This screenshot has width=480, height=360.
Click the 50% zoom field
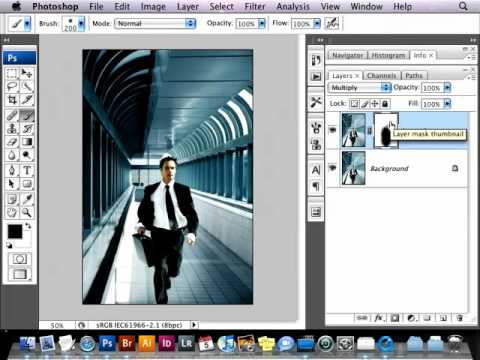[x=57, y=325]
